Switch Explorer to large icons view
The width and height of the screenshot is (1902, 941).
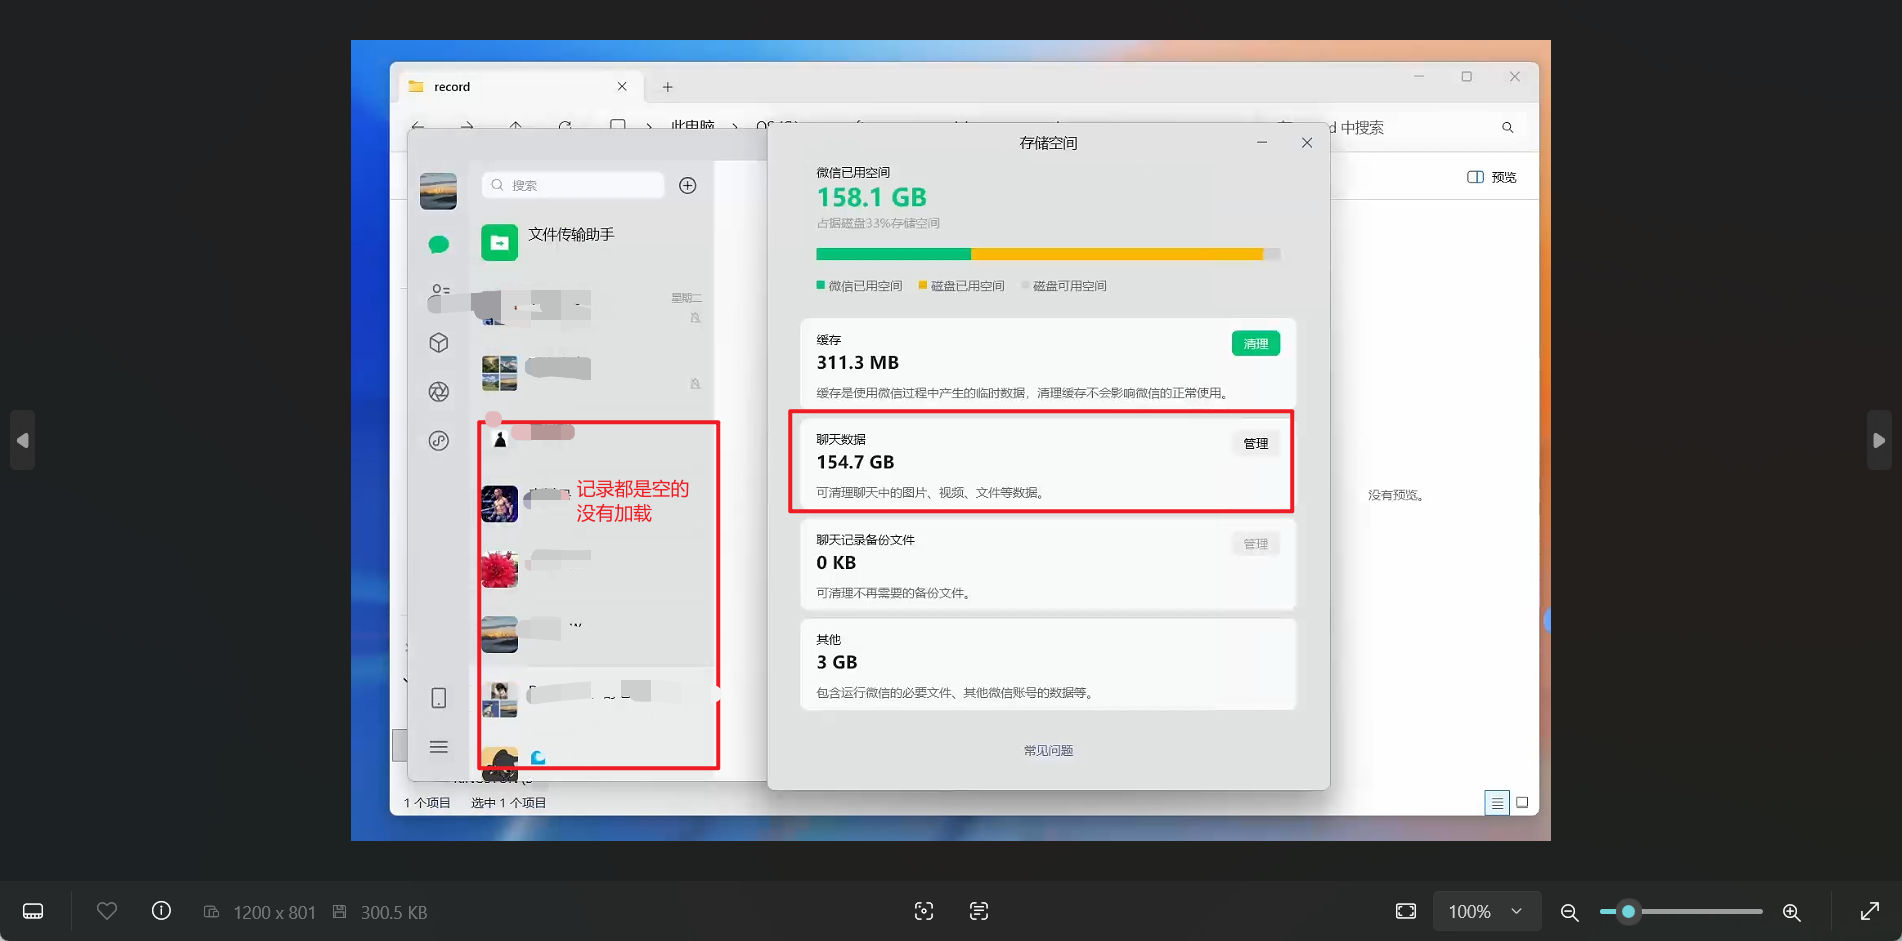tap(1522, 802)
